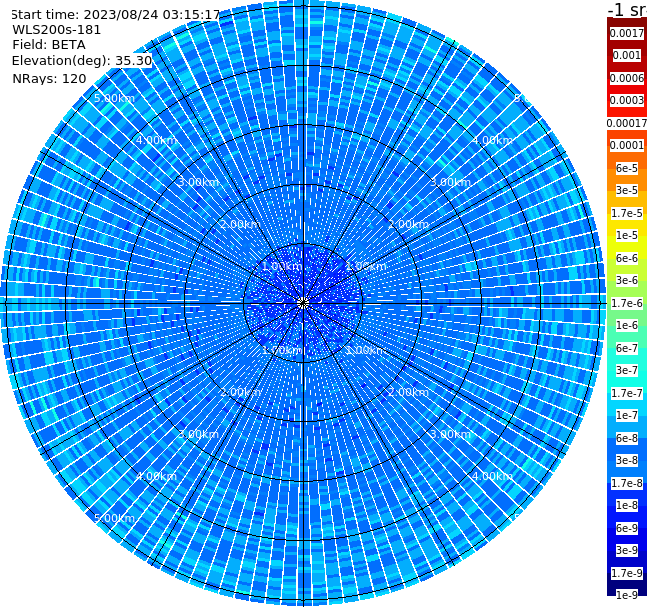Select the 1e-9 colorbar bottom label
Image resolution: width=647 pixels, height=607 pixels.
(x=627, y=595)
